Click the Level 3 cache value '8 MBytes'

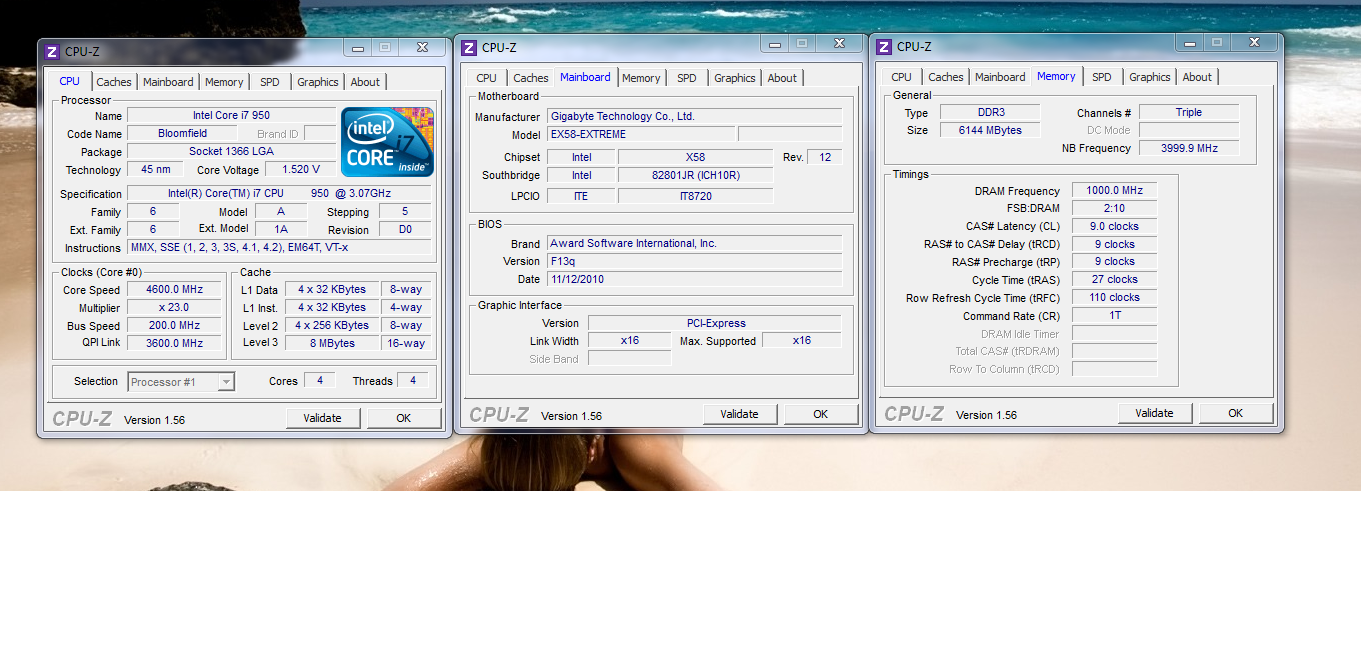click(331, 343)
